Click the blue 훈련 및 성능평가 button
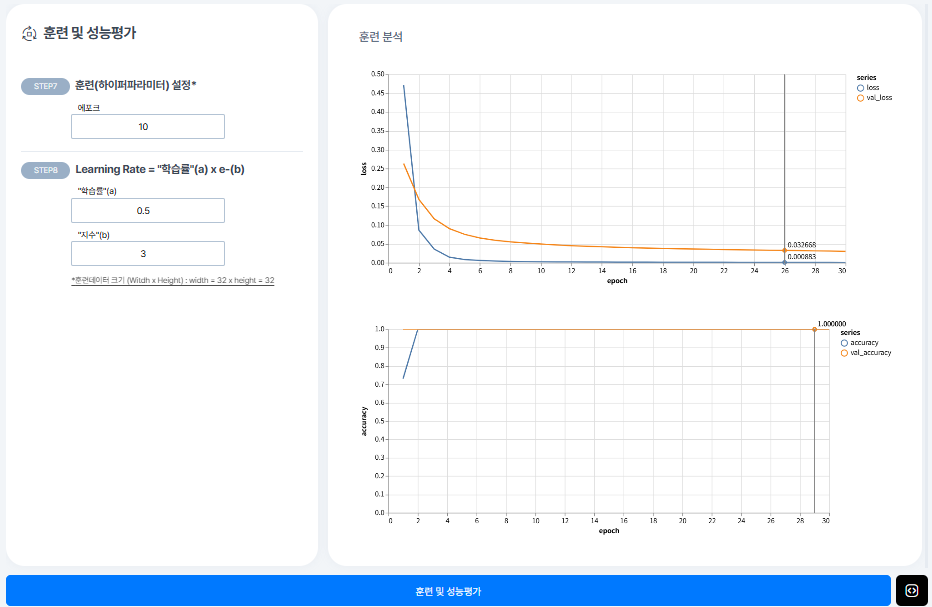 pyautogui.click(x=448, y=591)
